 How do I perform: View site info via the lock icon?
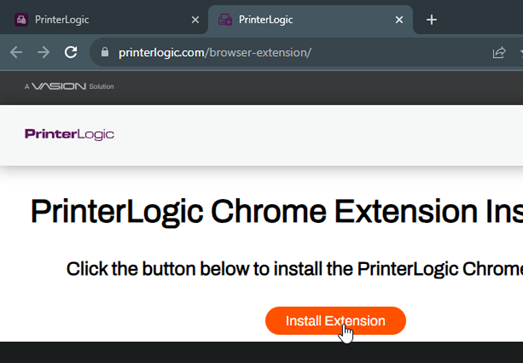pos(105,52)
